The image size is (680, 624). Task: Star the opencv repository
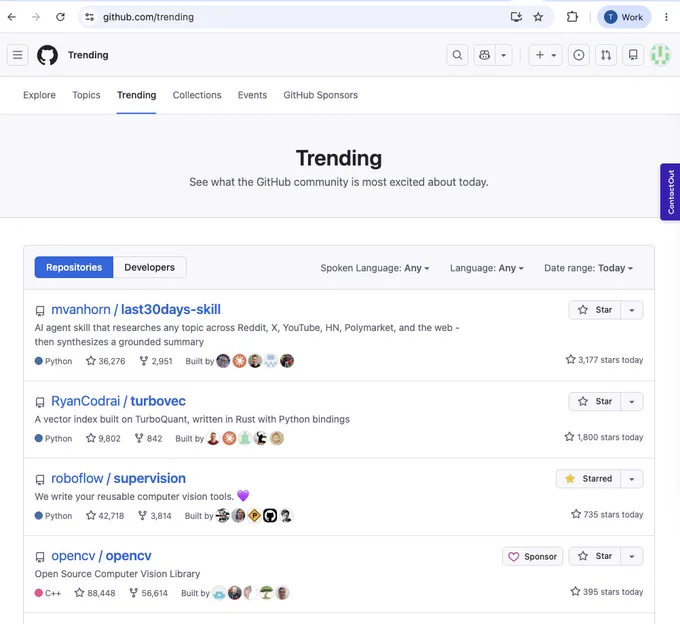(x=595, y=556)
